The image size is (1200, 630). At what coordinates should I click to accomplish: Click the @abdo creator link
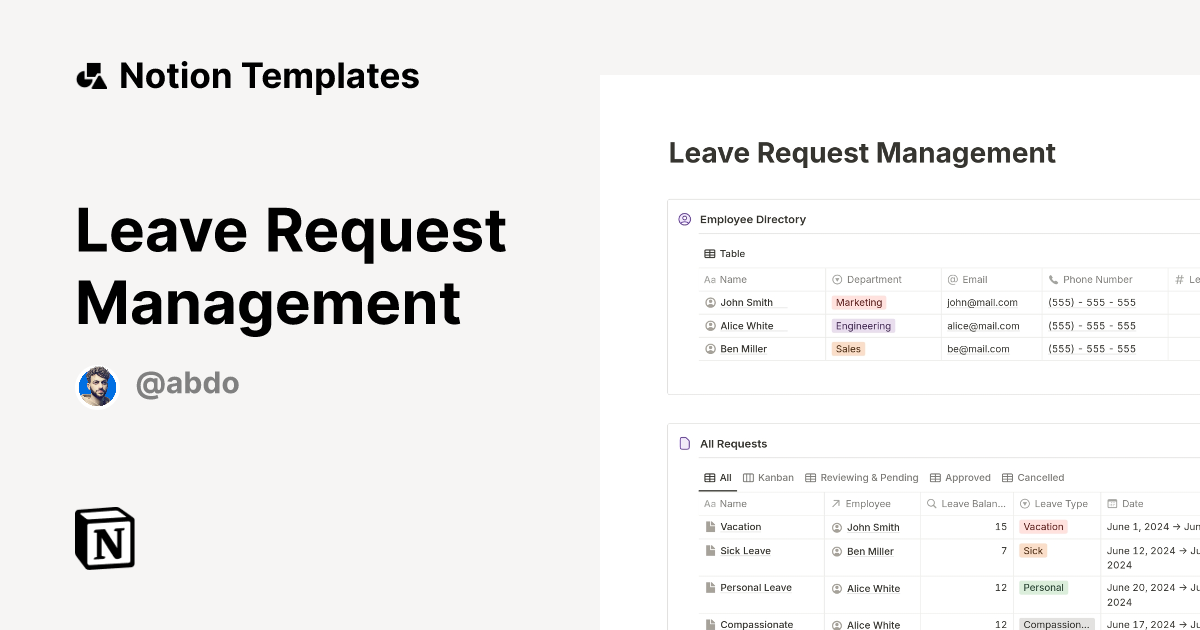point(187,383)
